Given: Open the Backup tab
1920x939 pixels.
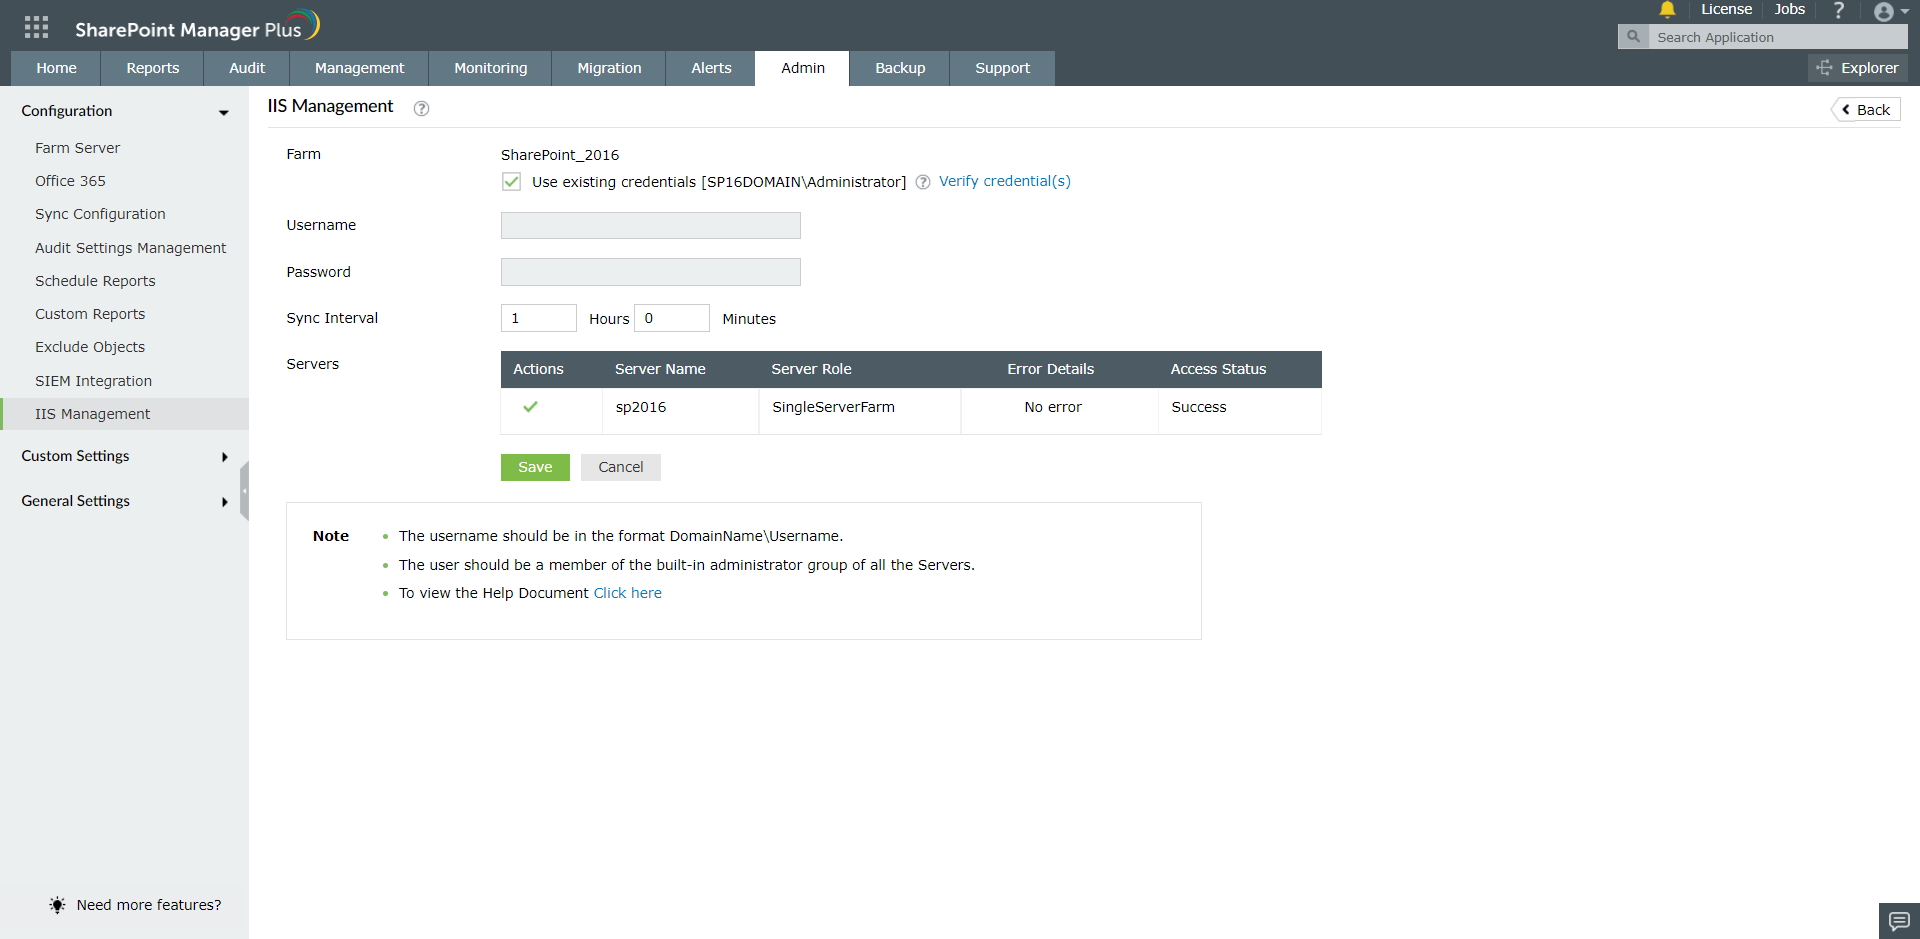Looking at the screenshot, I should coord(900,68).
